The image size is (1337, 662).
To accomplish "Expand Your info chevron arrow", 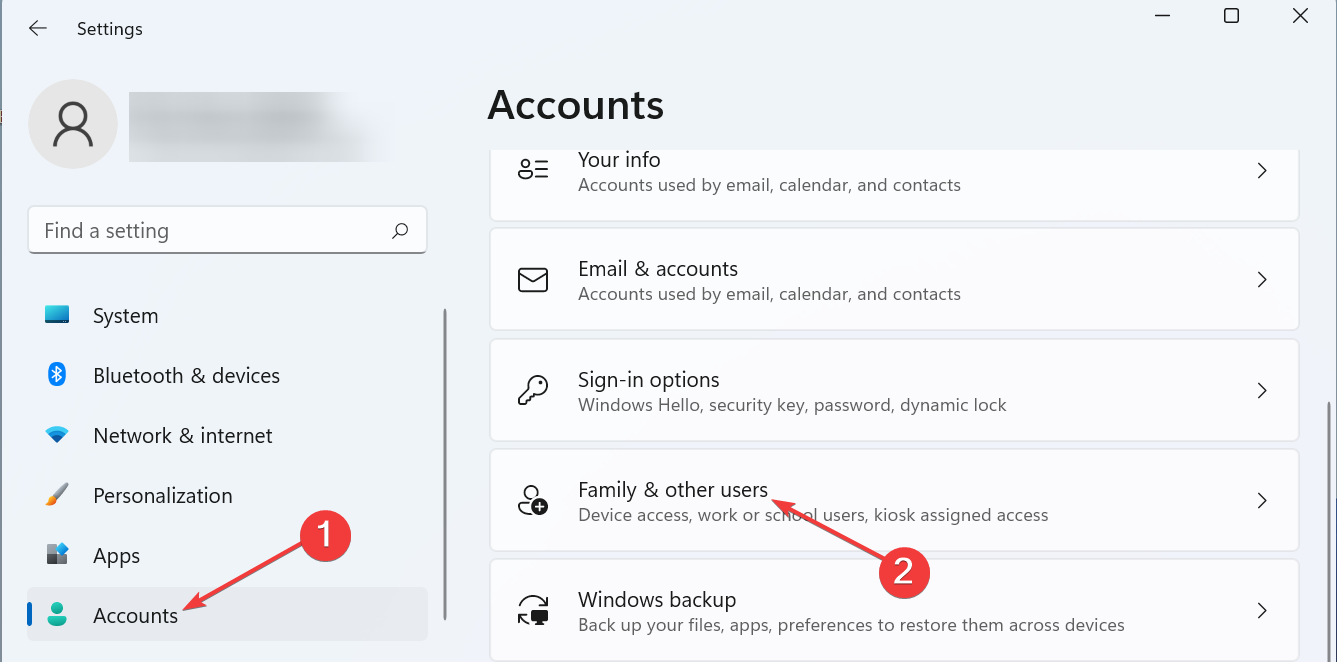I will pos(1262,171).
